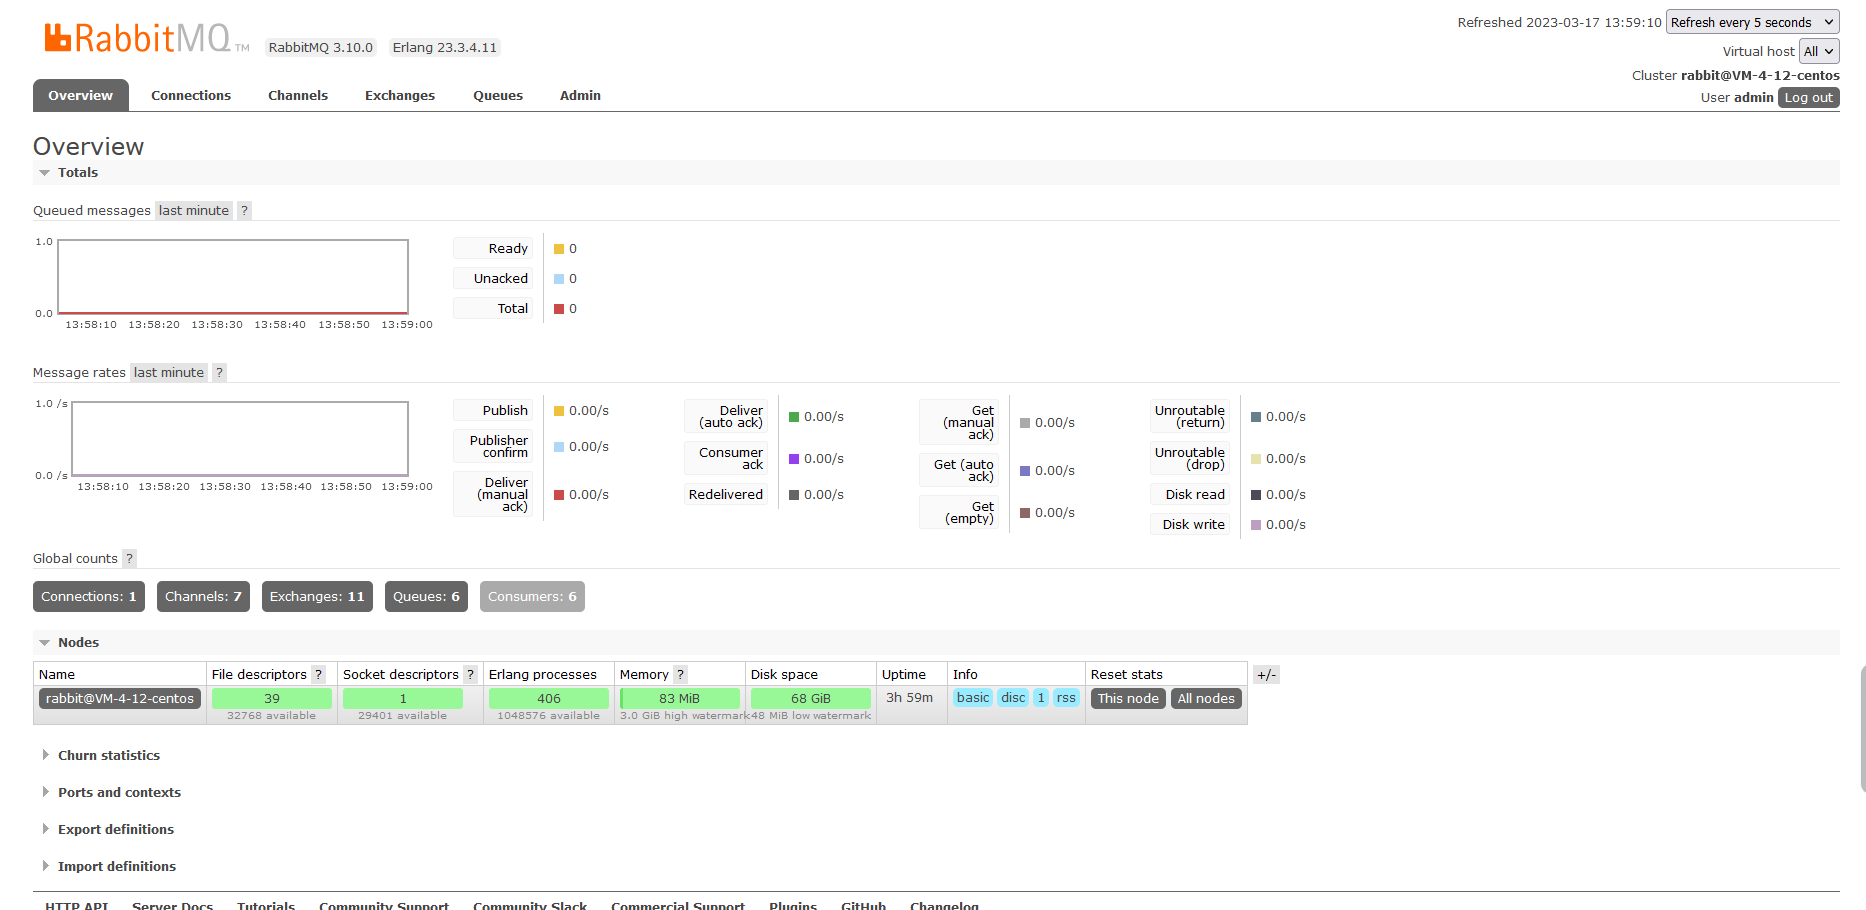Open help for Socket descriptors column
This screenshot has width=1866, height=910.
[x=470, y=674]
